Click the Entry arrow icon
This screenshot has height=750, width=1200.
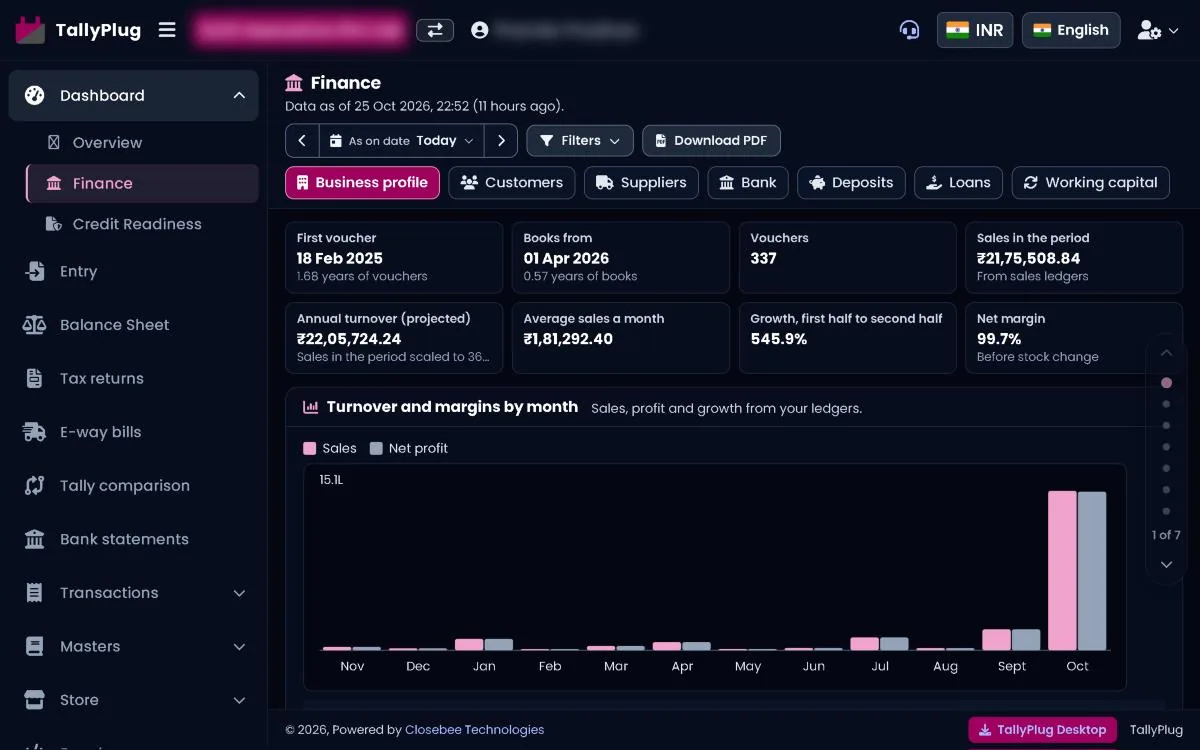(x=35, y=271)
